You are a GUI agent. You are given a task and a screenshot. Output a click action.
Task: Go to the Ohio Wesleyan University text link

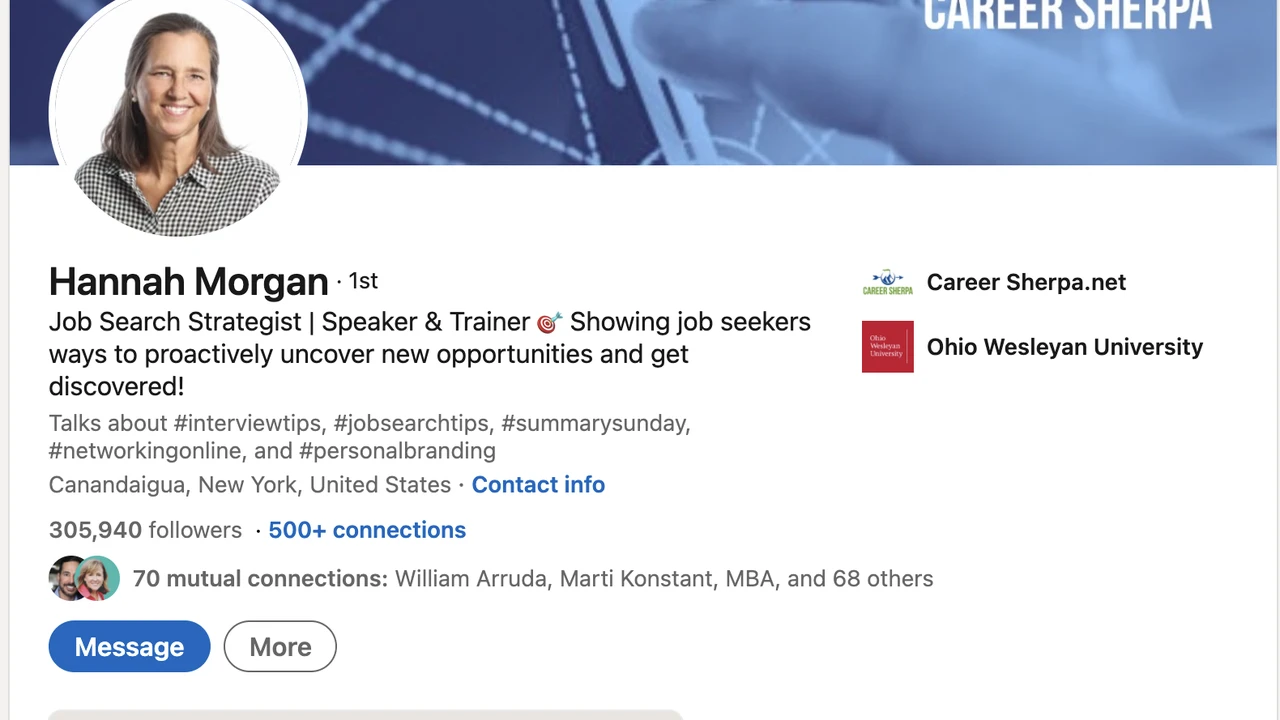pyautogui.click(x=1064, y=347)
